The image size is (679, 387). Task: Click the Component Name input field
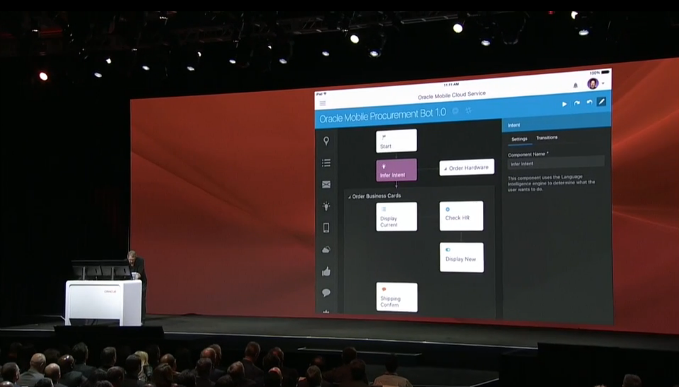[x=556, y=163]
